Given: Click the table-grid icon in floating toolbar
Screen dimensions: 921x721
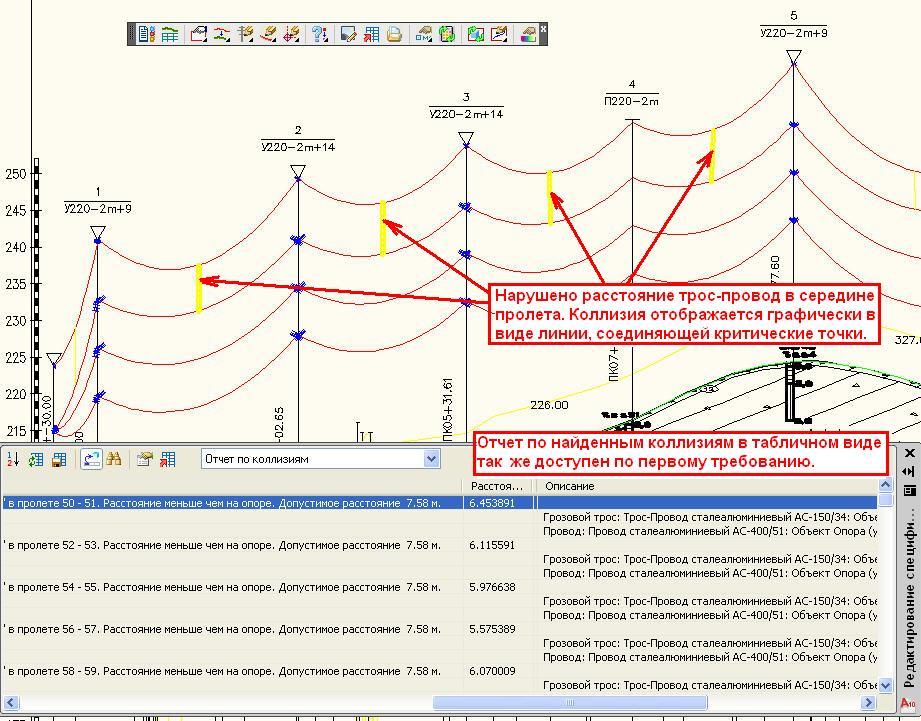Looking at the screenshot, I should [170, 34].
